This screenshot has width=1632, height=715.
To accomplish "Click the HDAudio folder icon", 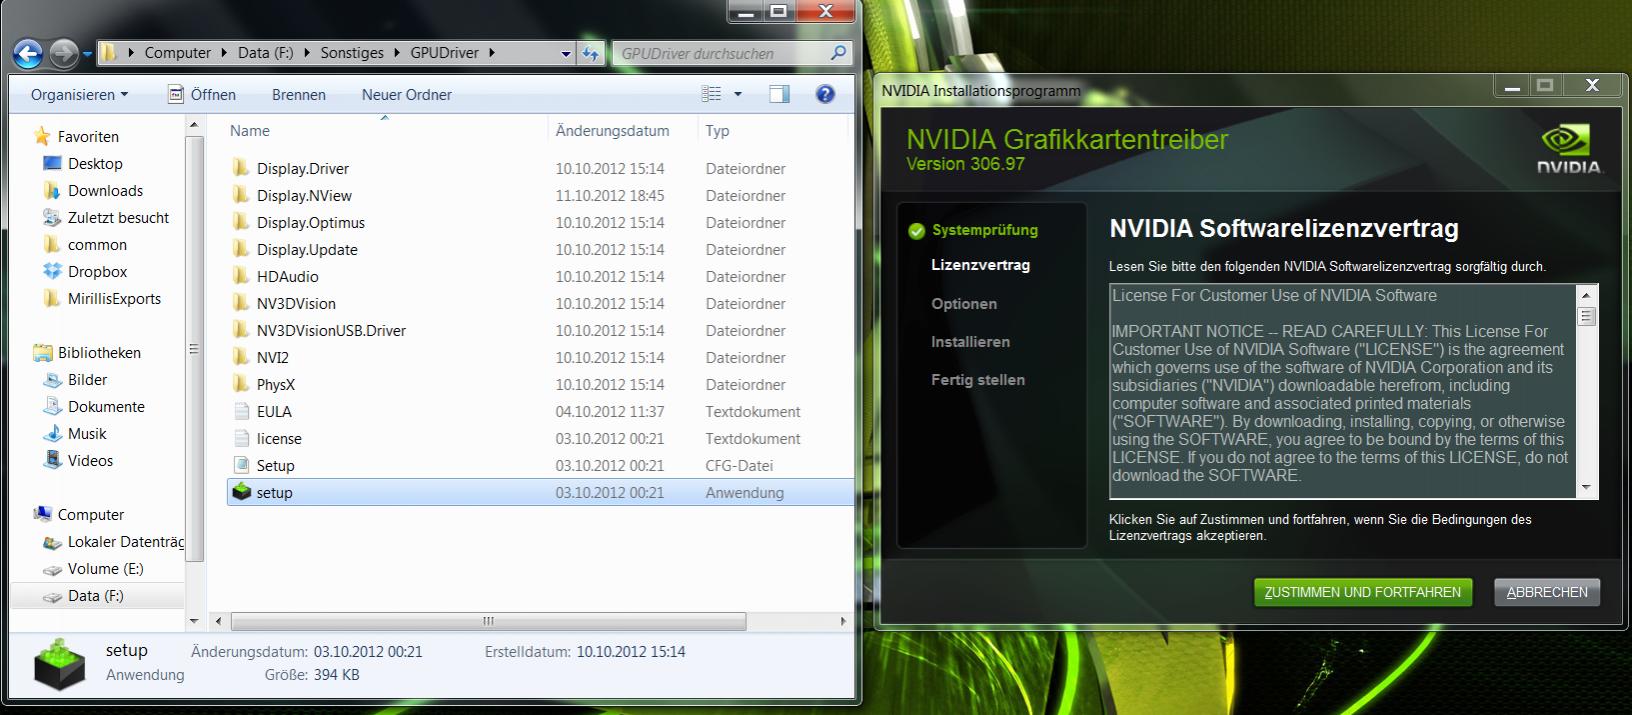I will (x=241, y=276).
